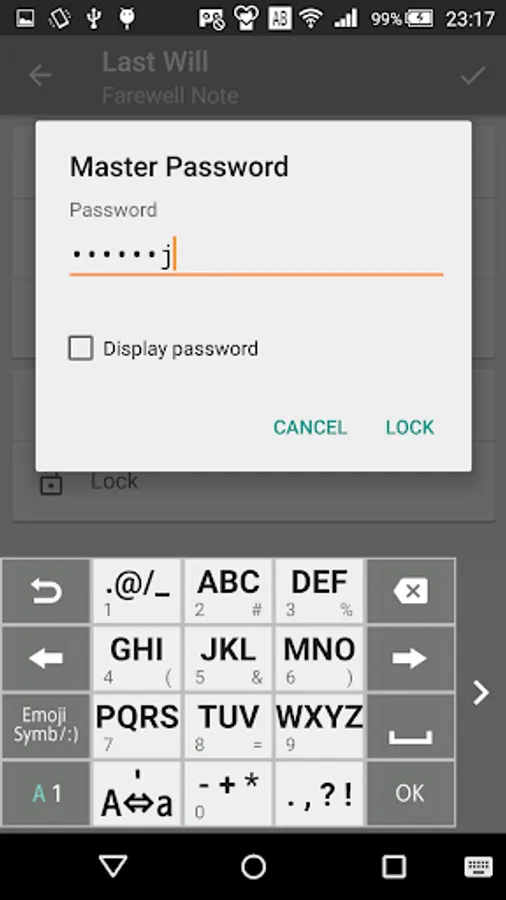Tap the back triangle navigation button
Image resolution: width=506 pixels, height=900 pixels.
click(112, 867)
